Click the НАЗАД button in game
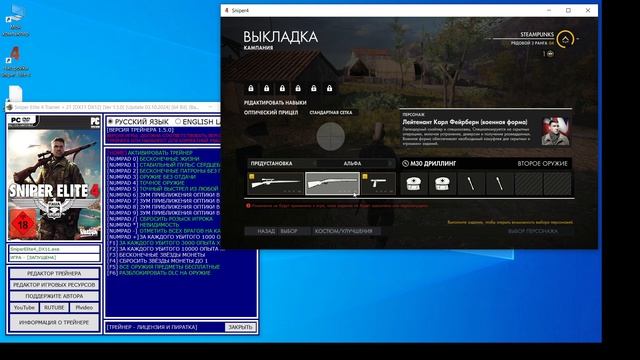The width and height of the screenshot is (640, 360). tap(261, 231)
